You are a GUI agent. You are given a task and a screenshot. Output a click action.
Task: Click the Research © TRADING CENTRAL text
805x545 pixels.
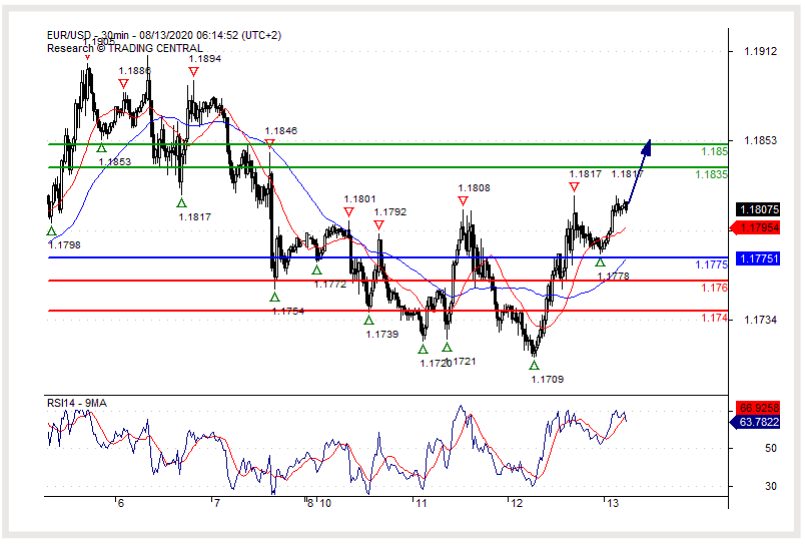point(125,48)
